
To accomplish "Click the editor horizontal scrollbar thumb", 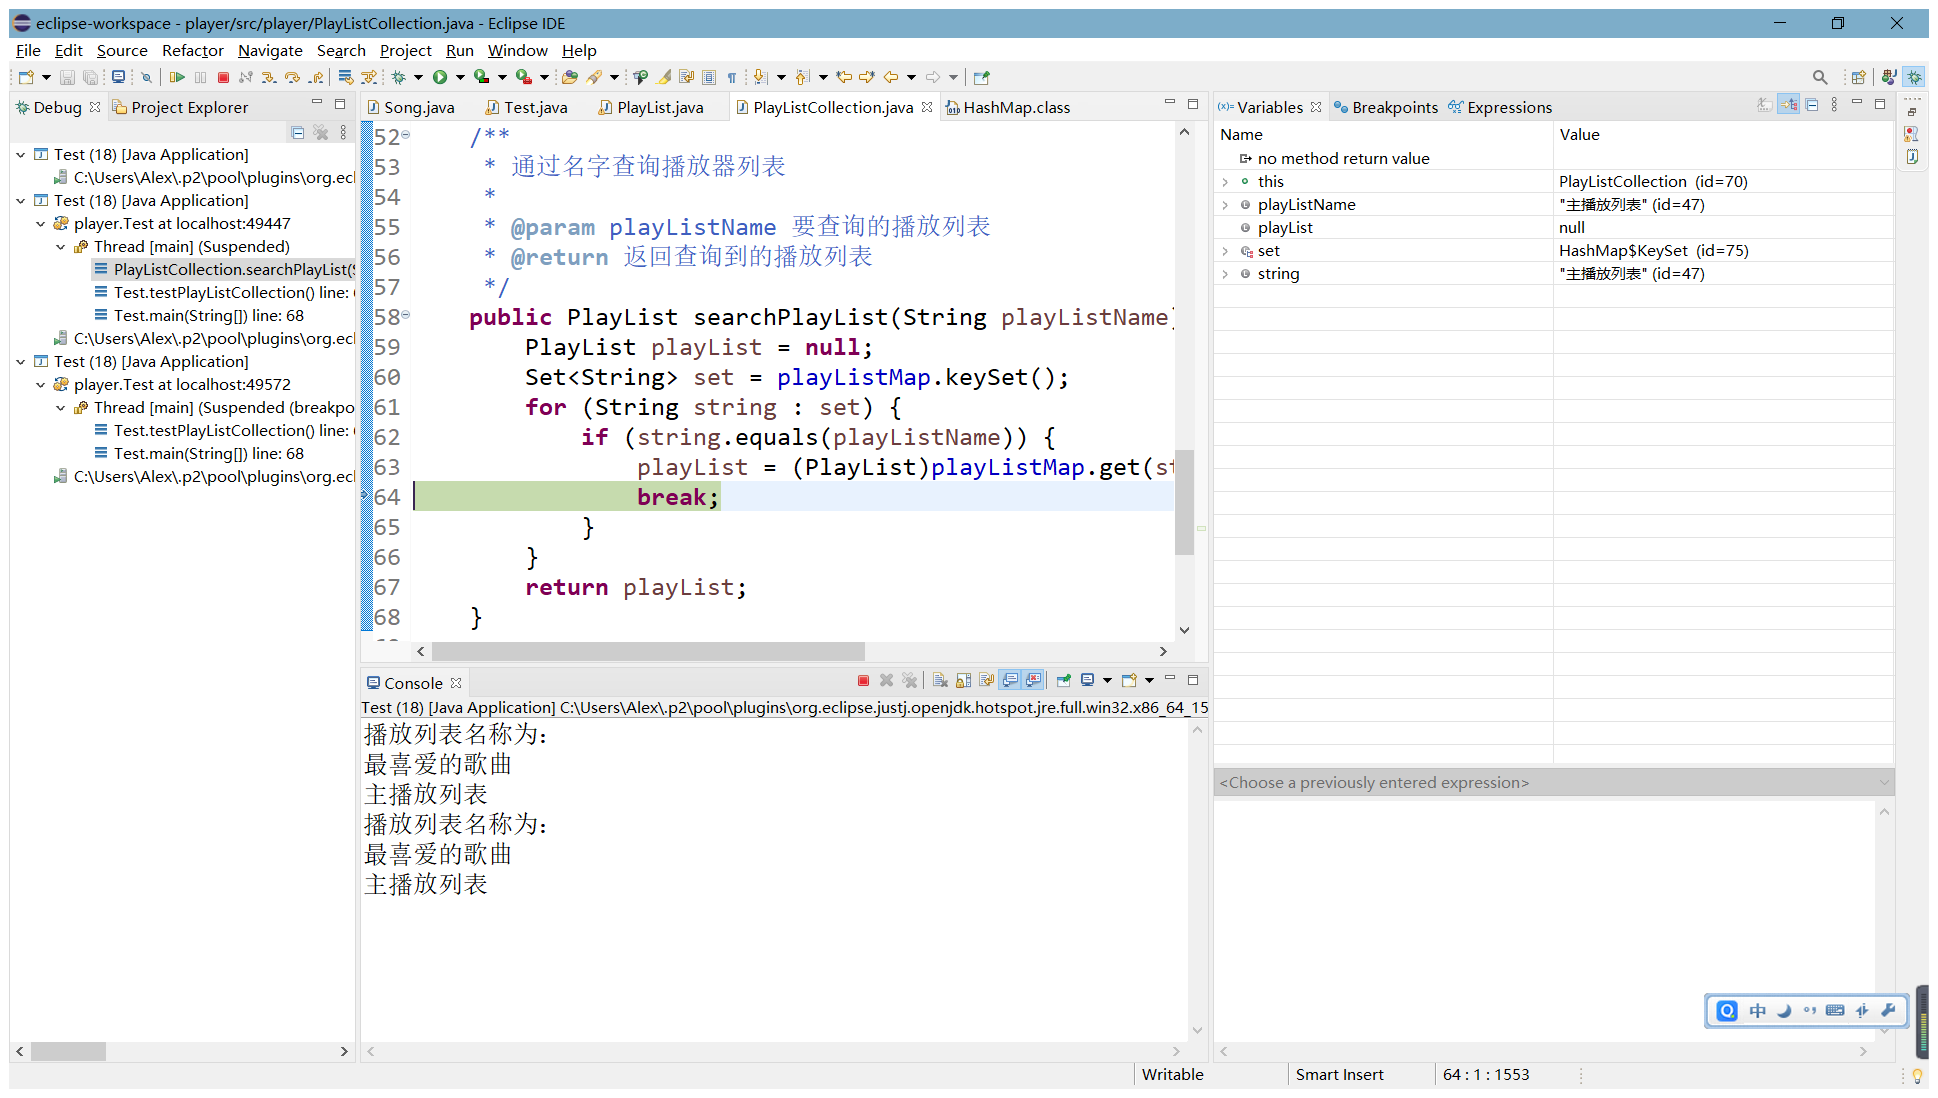I will pos(648,652).
